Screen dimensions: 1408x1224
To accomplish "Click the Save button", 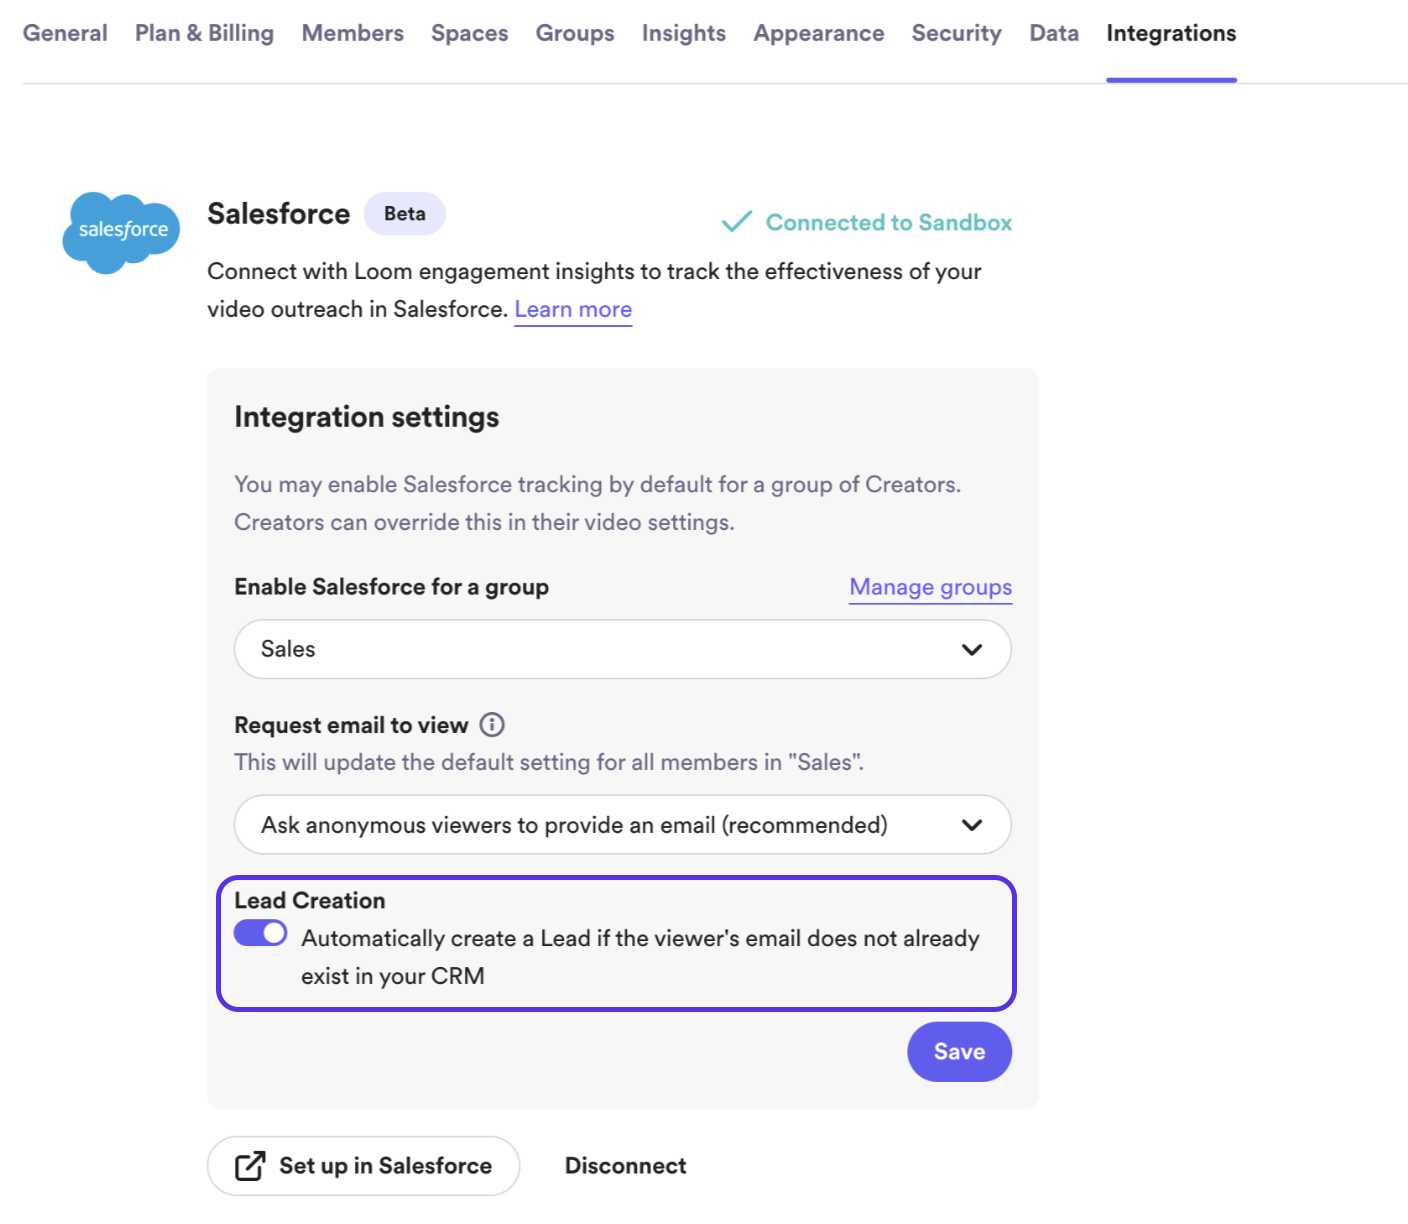I will (958, 1051).
